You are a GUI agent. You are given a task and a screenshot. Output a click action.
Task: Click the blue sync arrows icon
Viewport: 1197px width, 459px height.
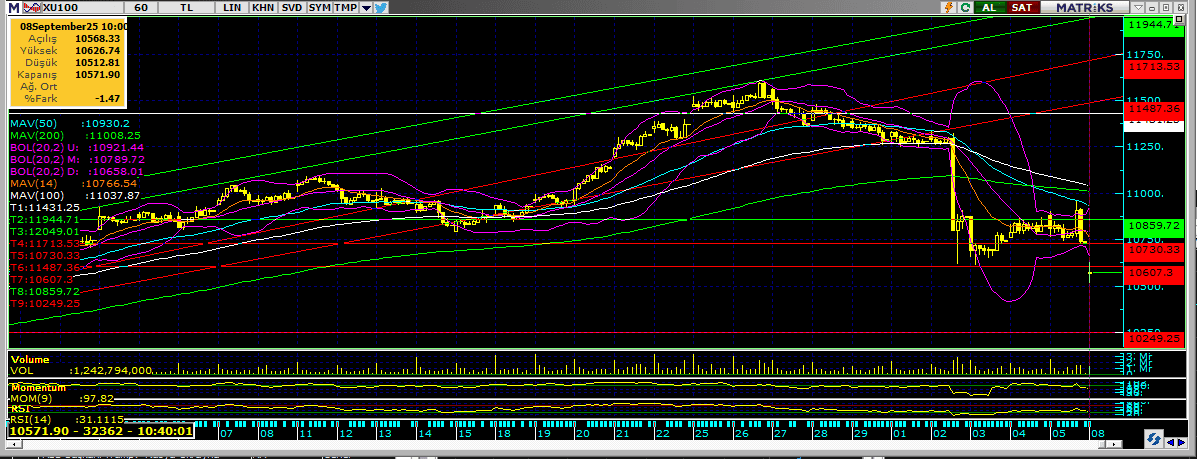[1154, 439]
